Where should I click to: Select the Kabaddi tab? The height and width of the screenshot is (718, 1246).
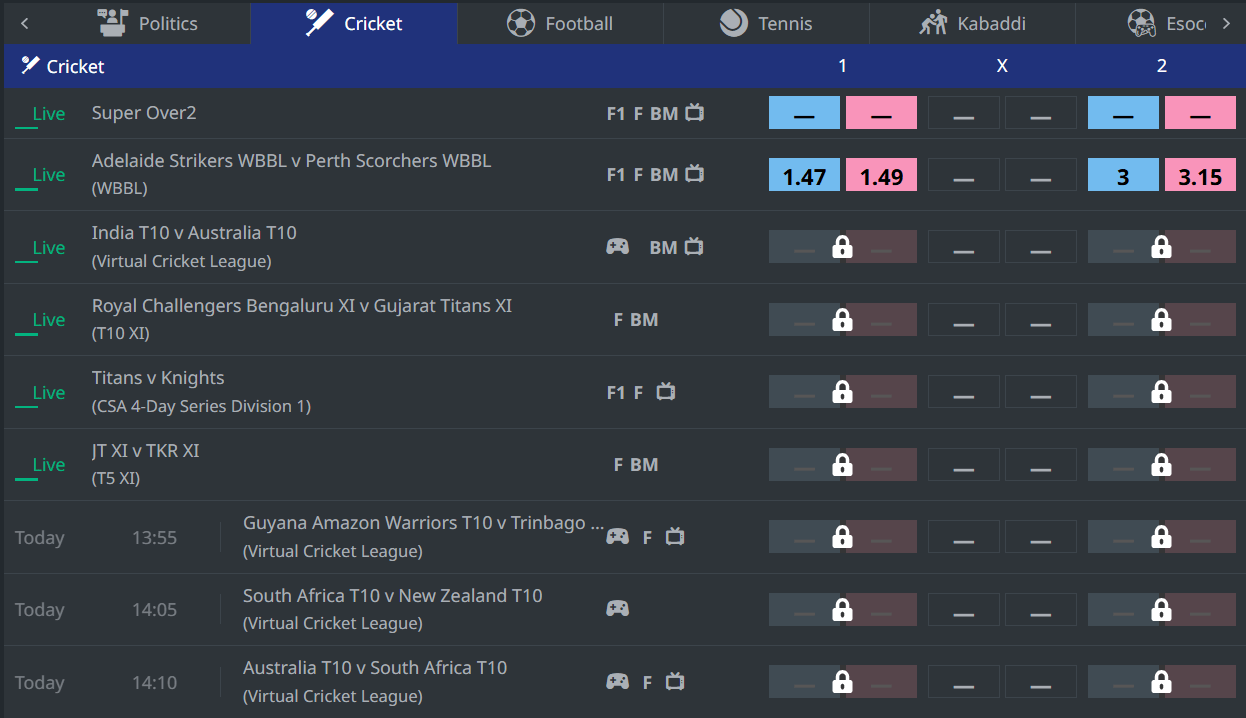(x=972, y=23)
